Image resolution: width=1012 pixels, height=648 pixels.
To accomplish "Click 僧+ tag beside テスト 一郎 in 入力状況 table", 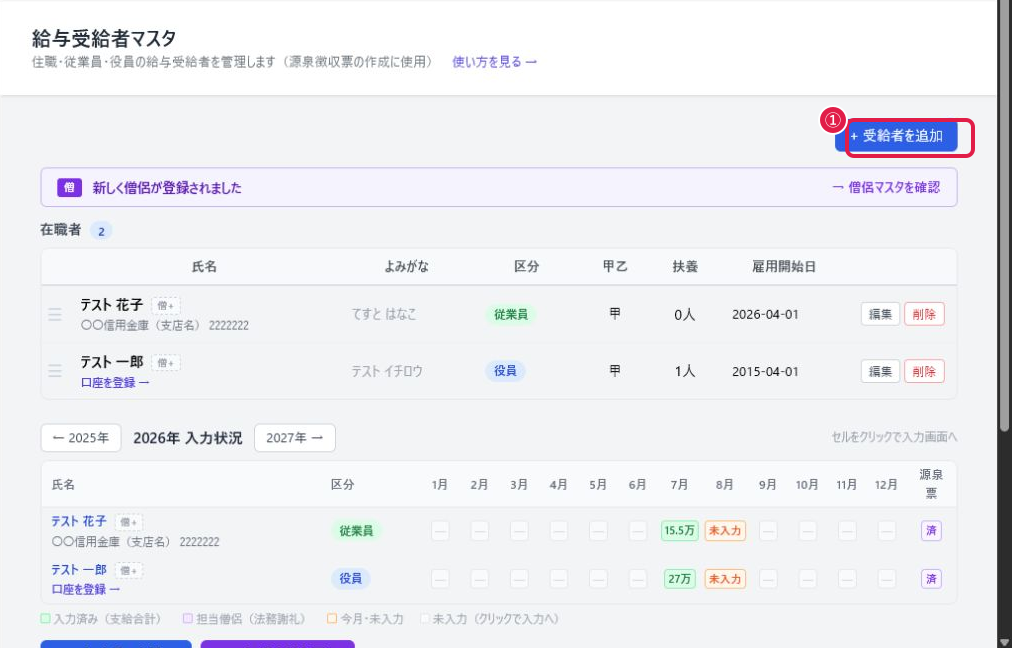I will (129, 571).
